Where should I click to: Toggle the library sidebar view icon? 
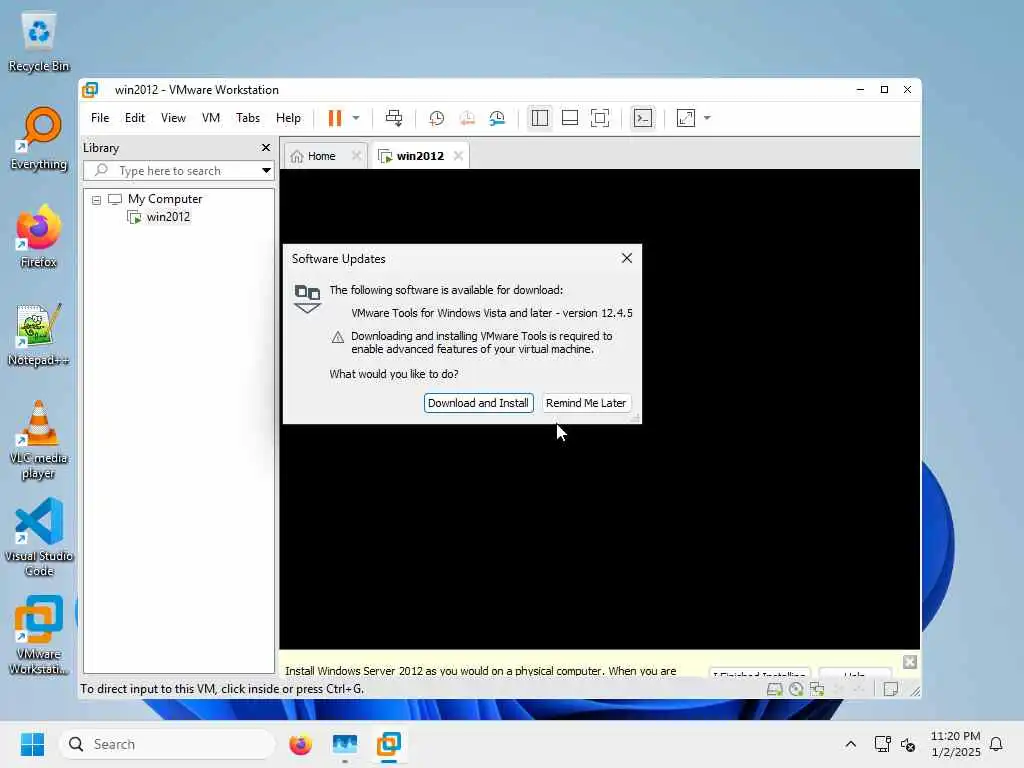coord(539,118)
